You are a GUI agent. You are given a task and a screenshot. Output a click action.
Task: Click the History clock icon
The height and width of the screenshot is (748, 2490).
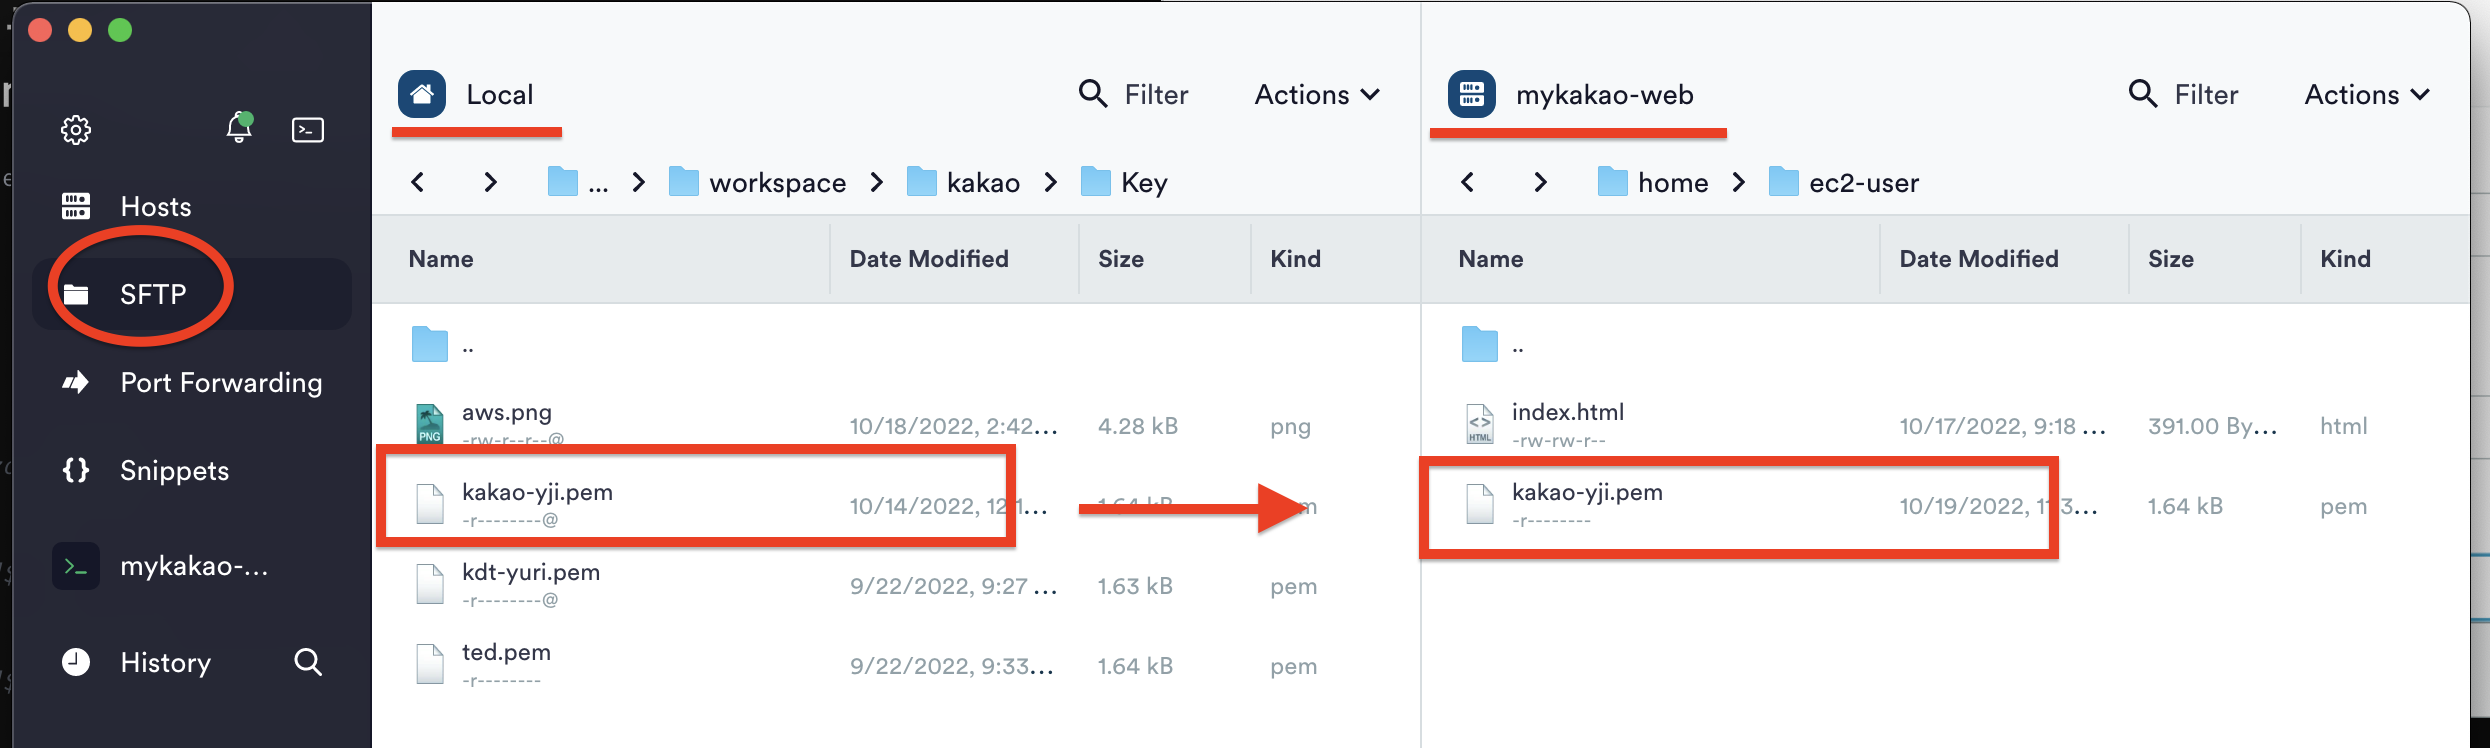[76, 662]
